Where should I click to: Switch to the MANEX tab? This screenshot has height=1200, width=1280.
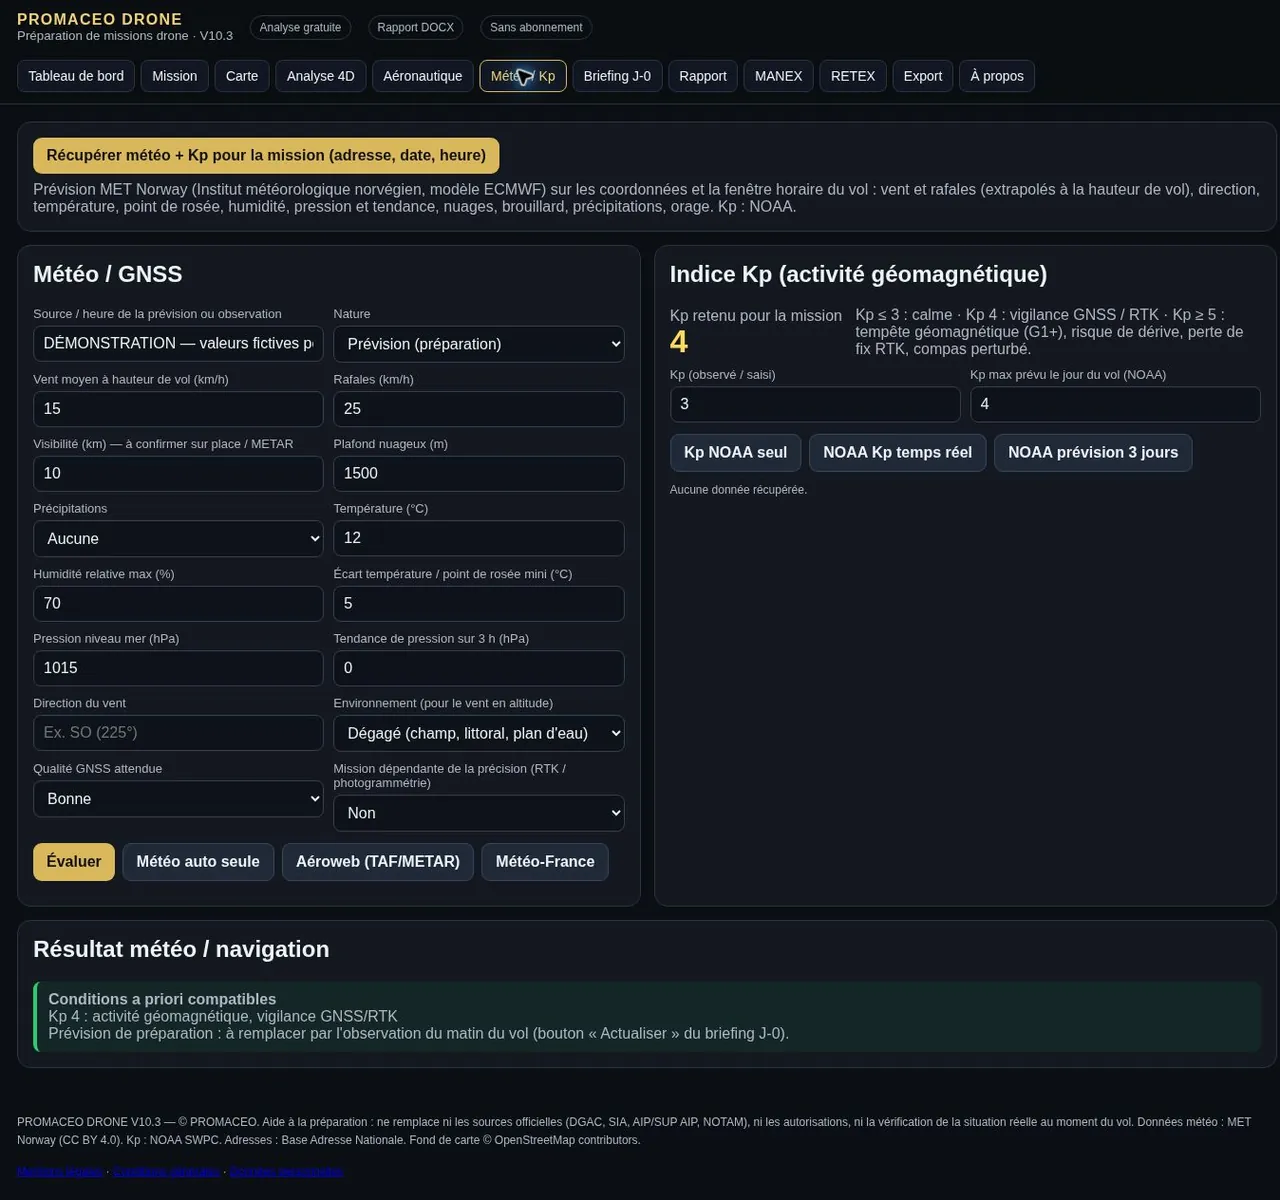[779, 76]
